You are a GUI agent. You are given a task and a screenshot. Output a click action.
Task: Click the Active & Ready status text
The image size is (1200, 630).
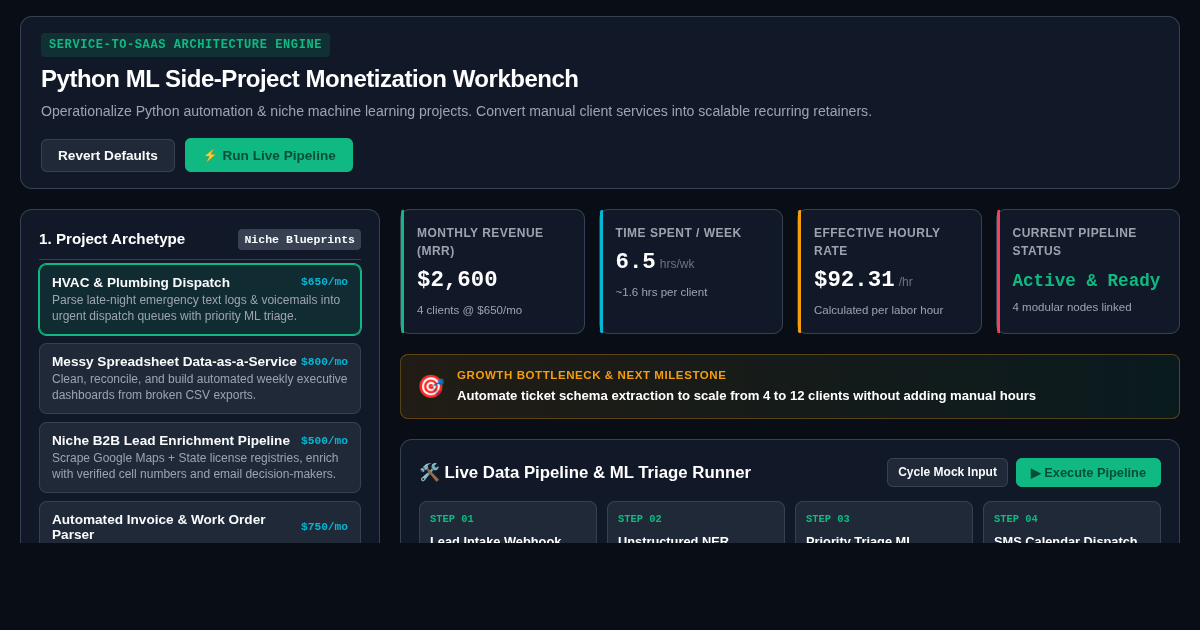tap(1086, 281)
